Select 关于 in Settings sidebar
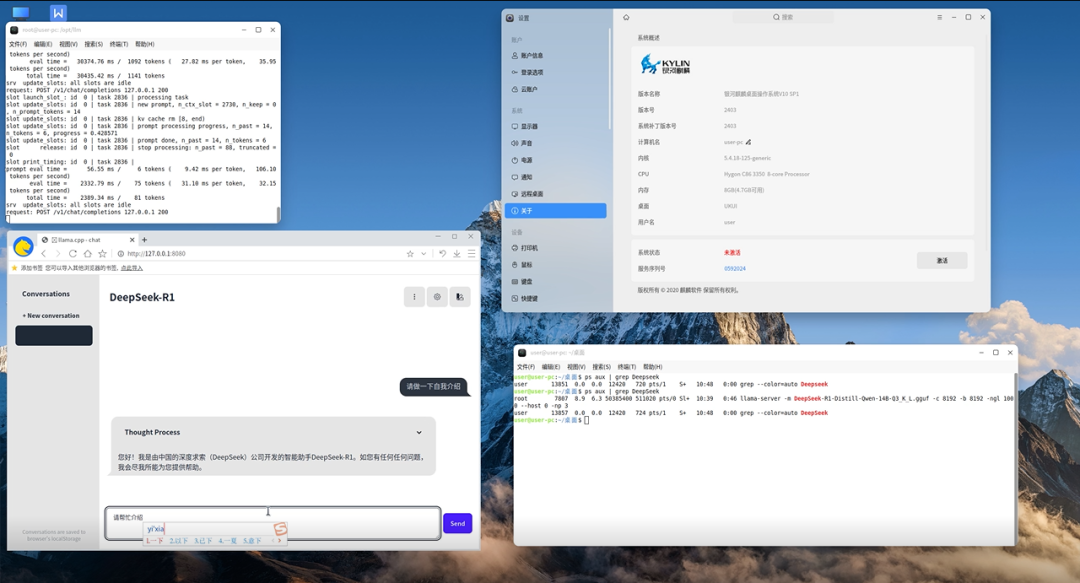The height and width of the screenshot is (583, 1080). (x=555, y=211)
